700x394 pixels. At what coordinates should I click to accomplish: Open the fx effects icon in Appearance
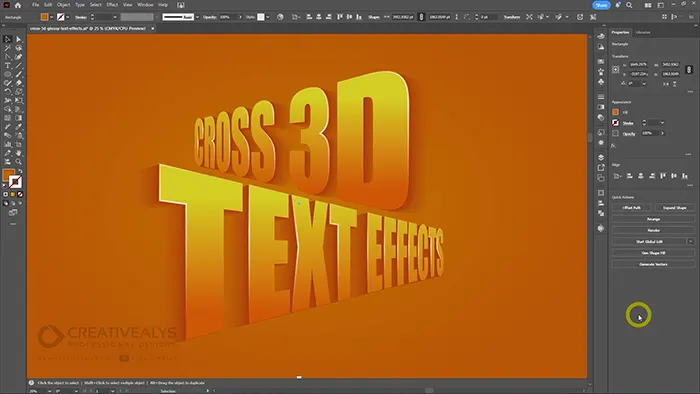[613, 145]
